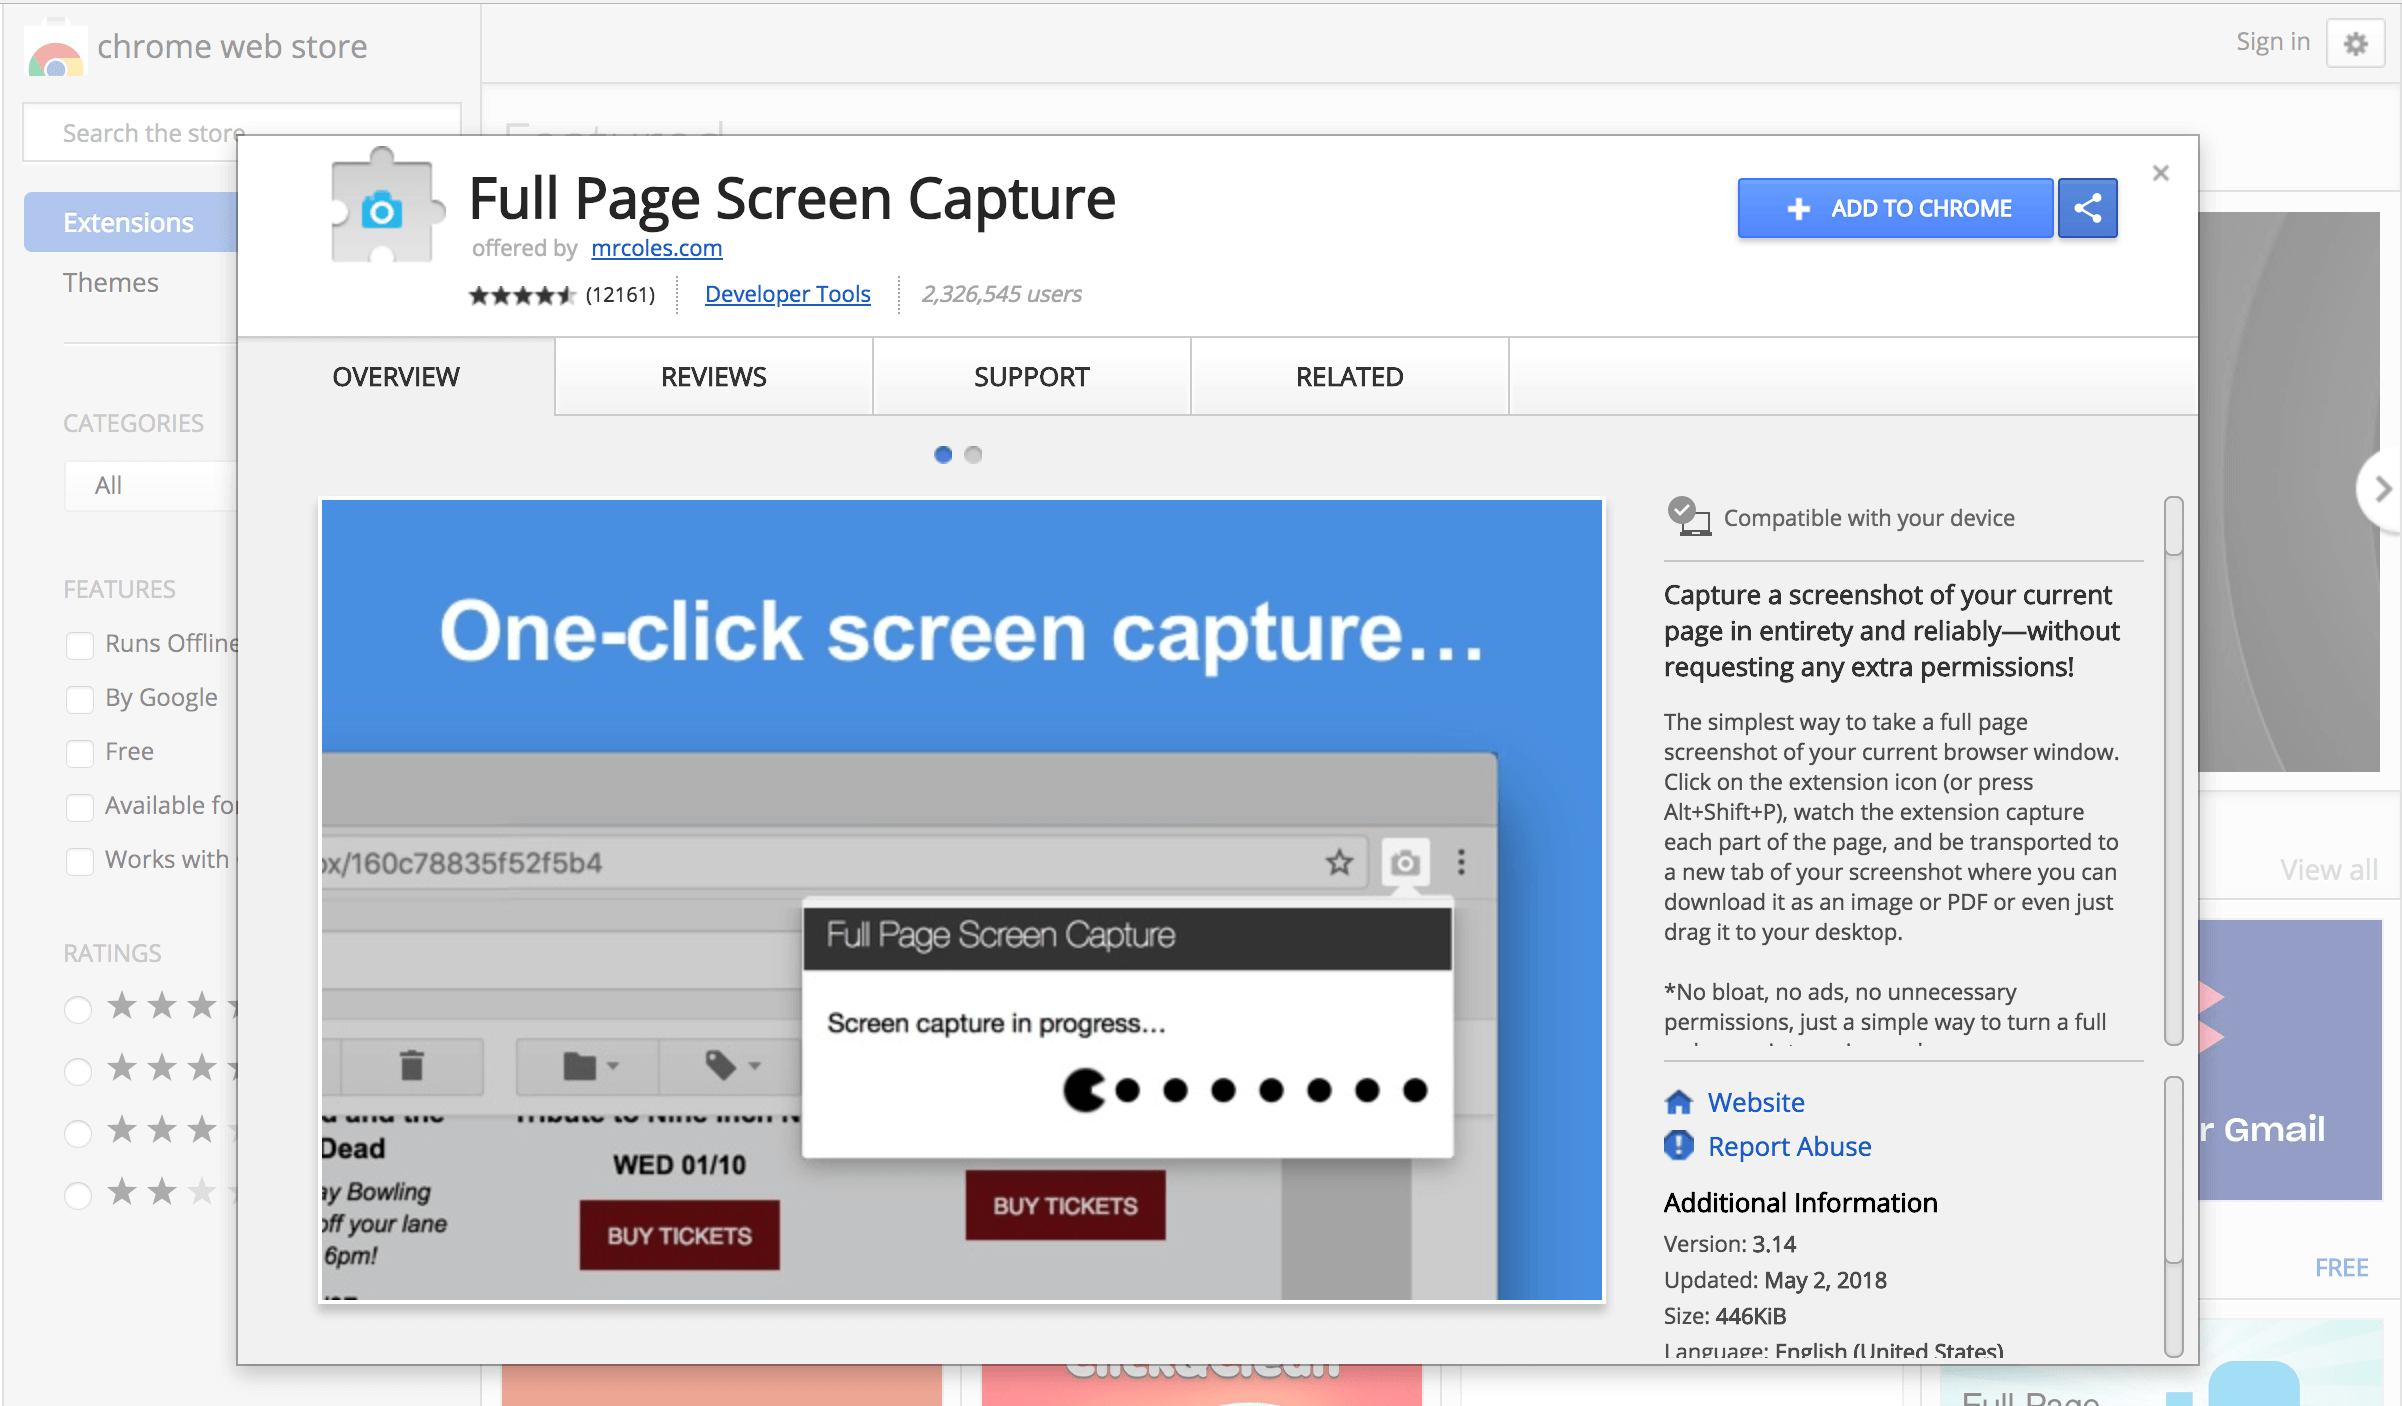This screenshot has width=2402, height=1406.
Task: Click the share icon next to Add to Chrome
Action: 2087,208
